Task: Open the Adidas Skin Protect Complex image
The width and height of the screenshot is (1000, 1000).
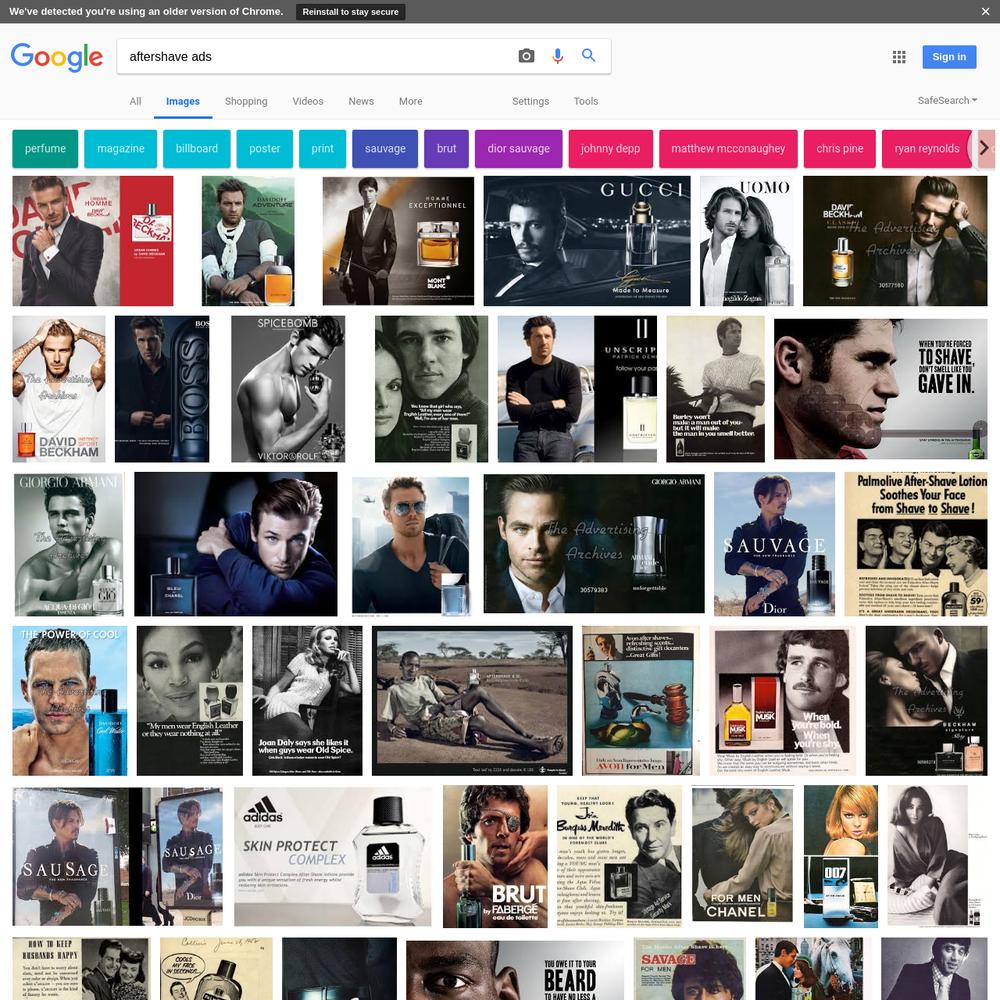Action: click(x=332, y=857)
